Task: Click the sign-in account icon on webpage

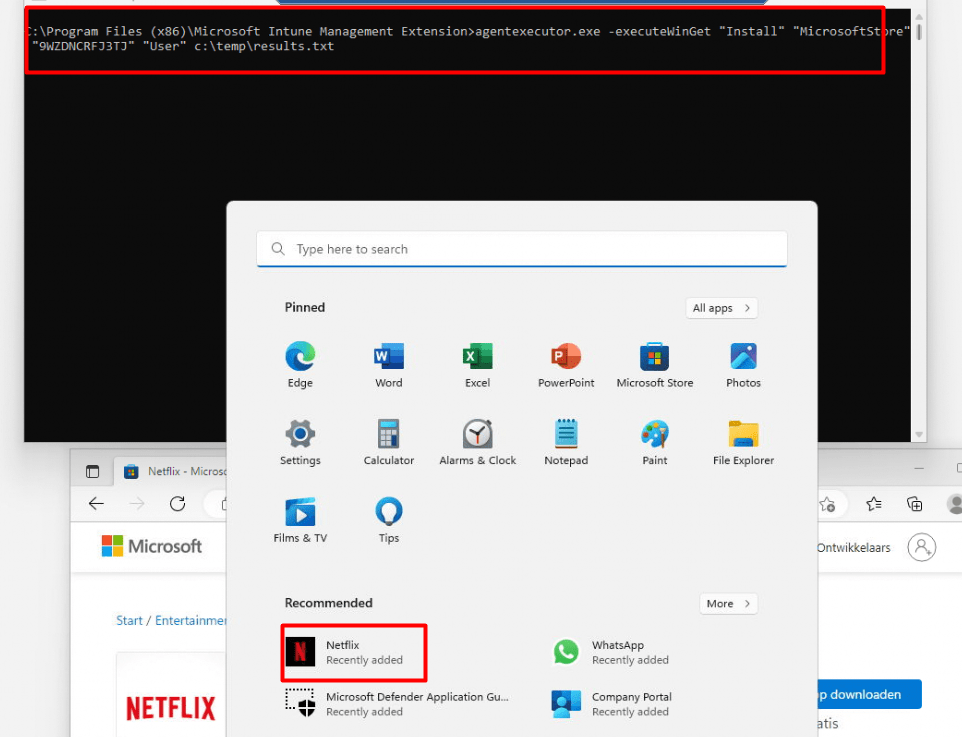Action: click(922, 547)
